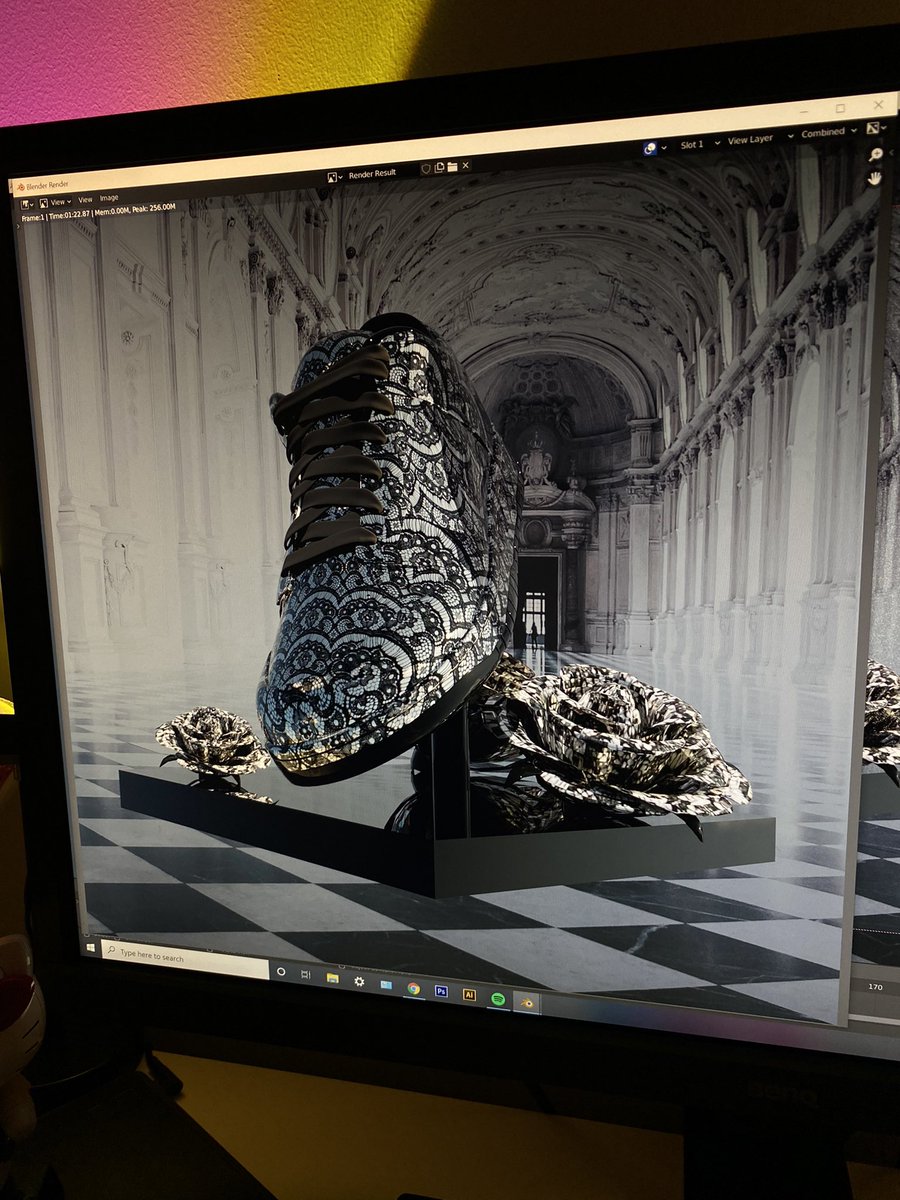Click the render display sphere icon
The height and width of the screenshot is (1200, 900).
coord(650,148)
